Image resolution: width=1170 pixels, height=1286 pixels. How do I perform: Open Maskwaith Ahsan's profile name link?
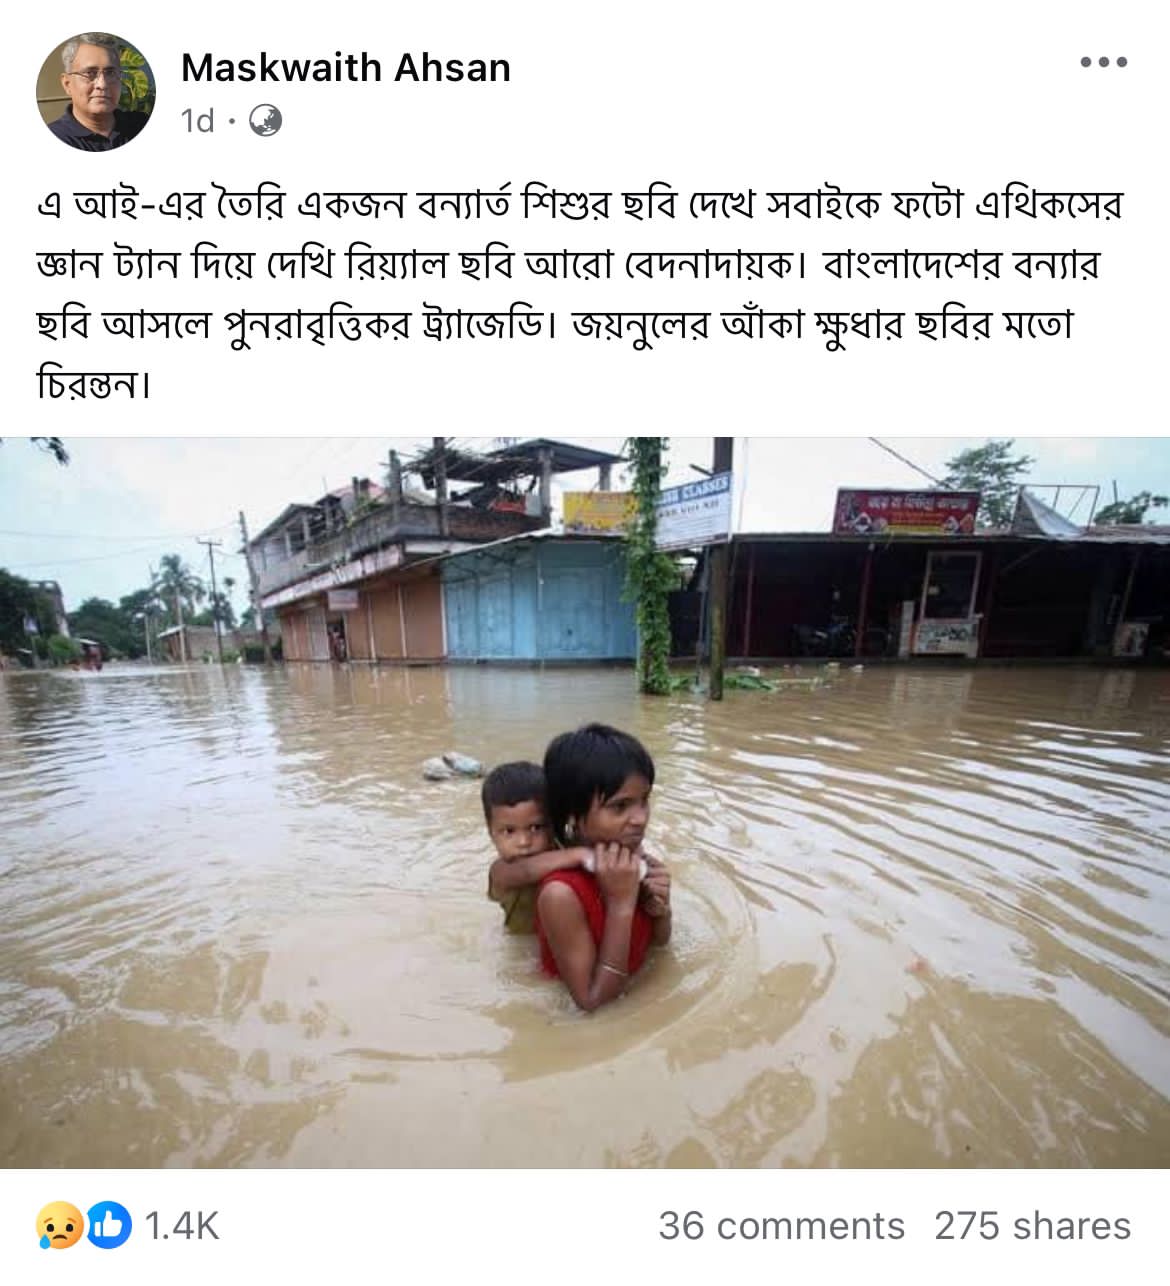346,68
